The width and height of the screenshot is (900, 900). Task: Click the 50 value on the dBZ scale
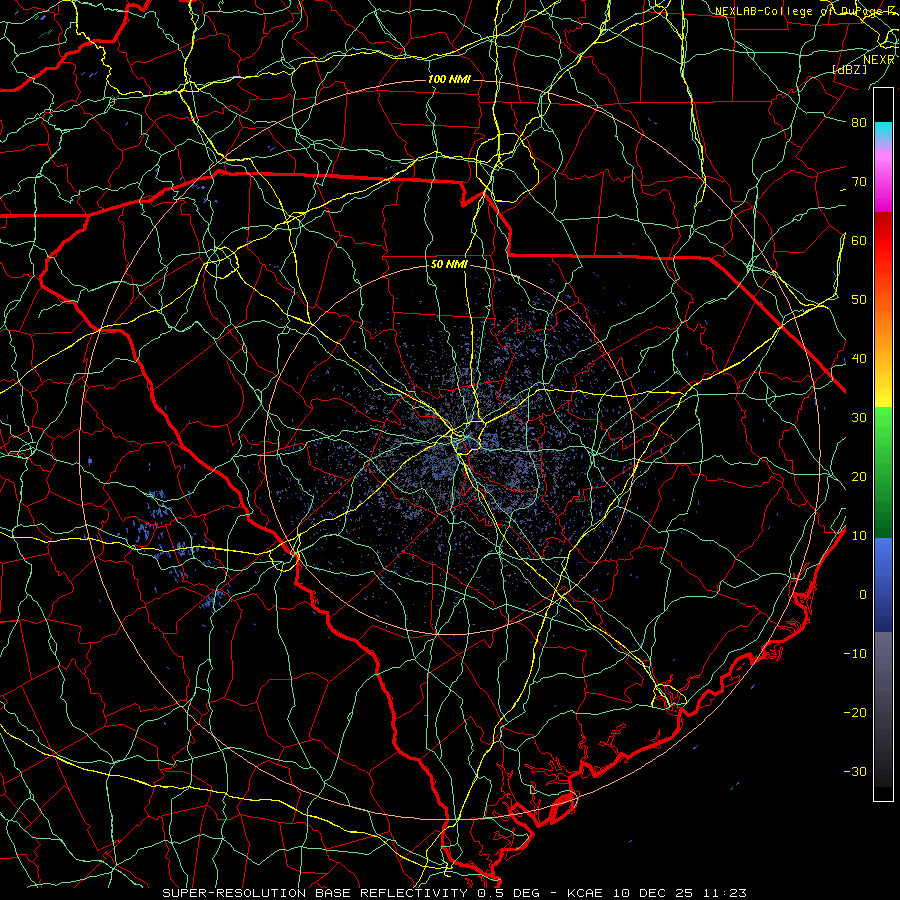[x=859, y=300]
